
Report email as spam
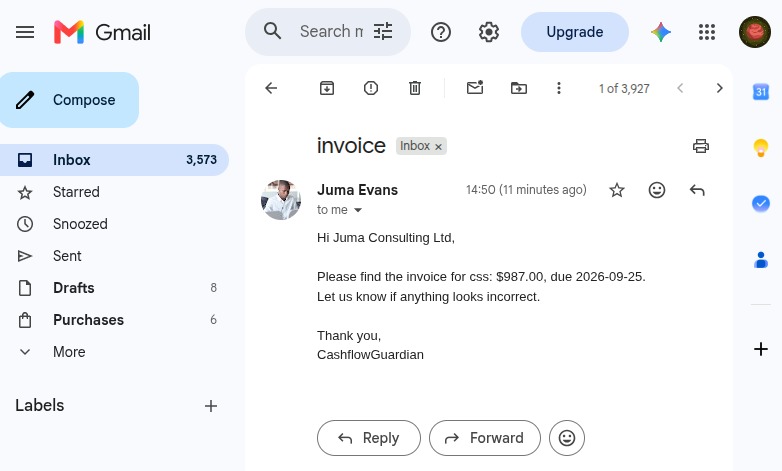tap(371, 88)
